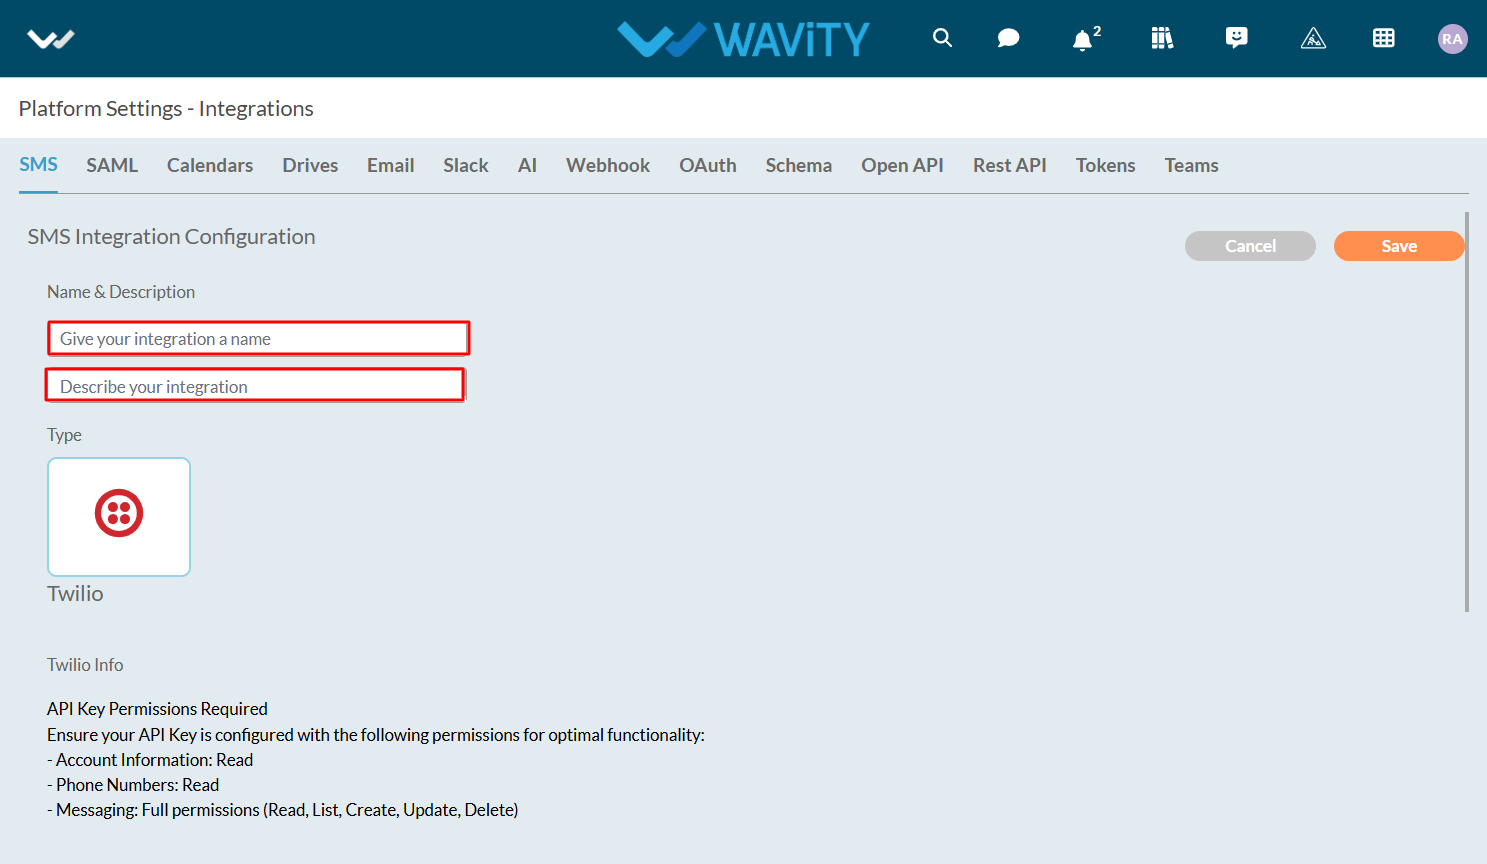Focus the 'Describe your integration' field

pos(255,385)
